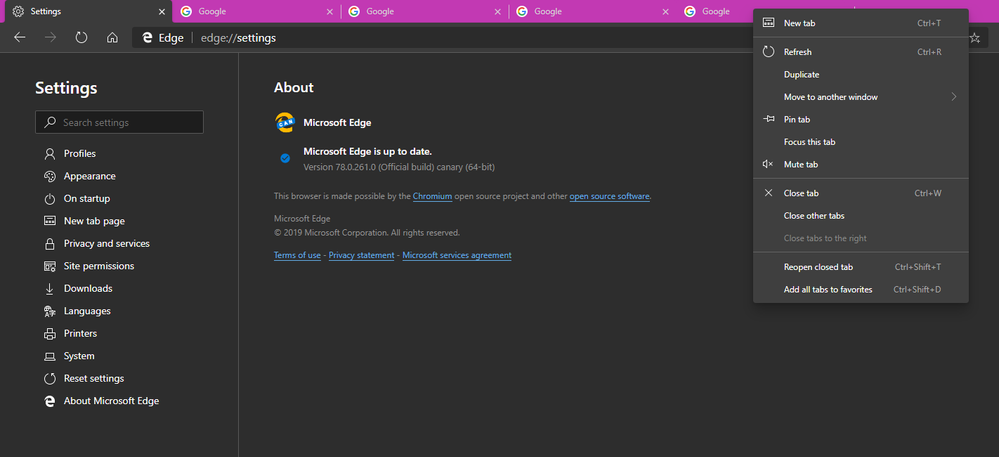Choose Focus this tab
Viewport: 999px width, 457px height.
(861, 141)
